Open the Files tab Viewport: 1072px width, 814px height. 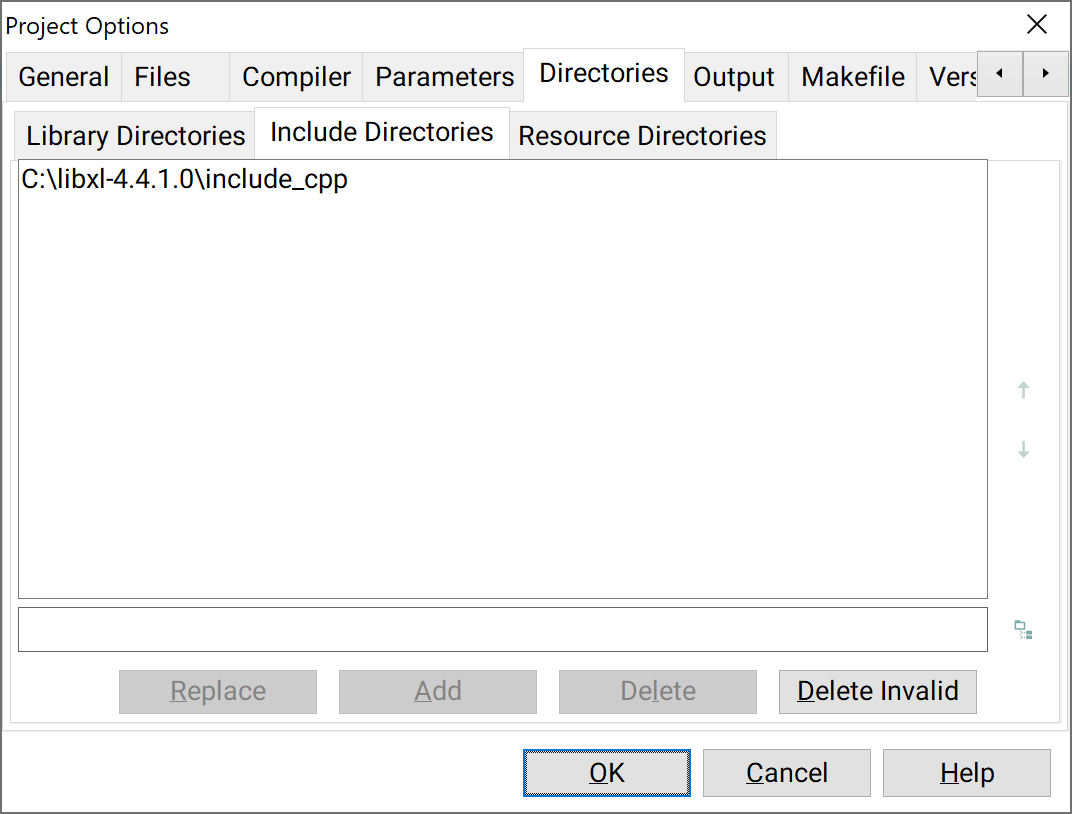[162, 77]
